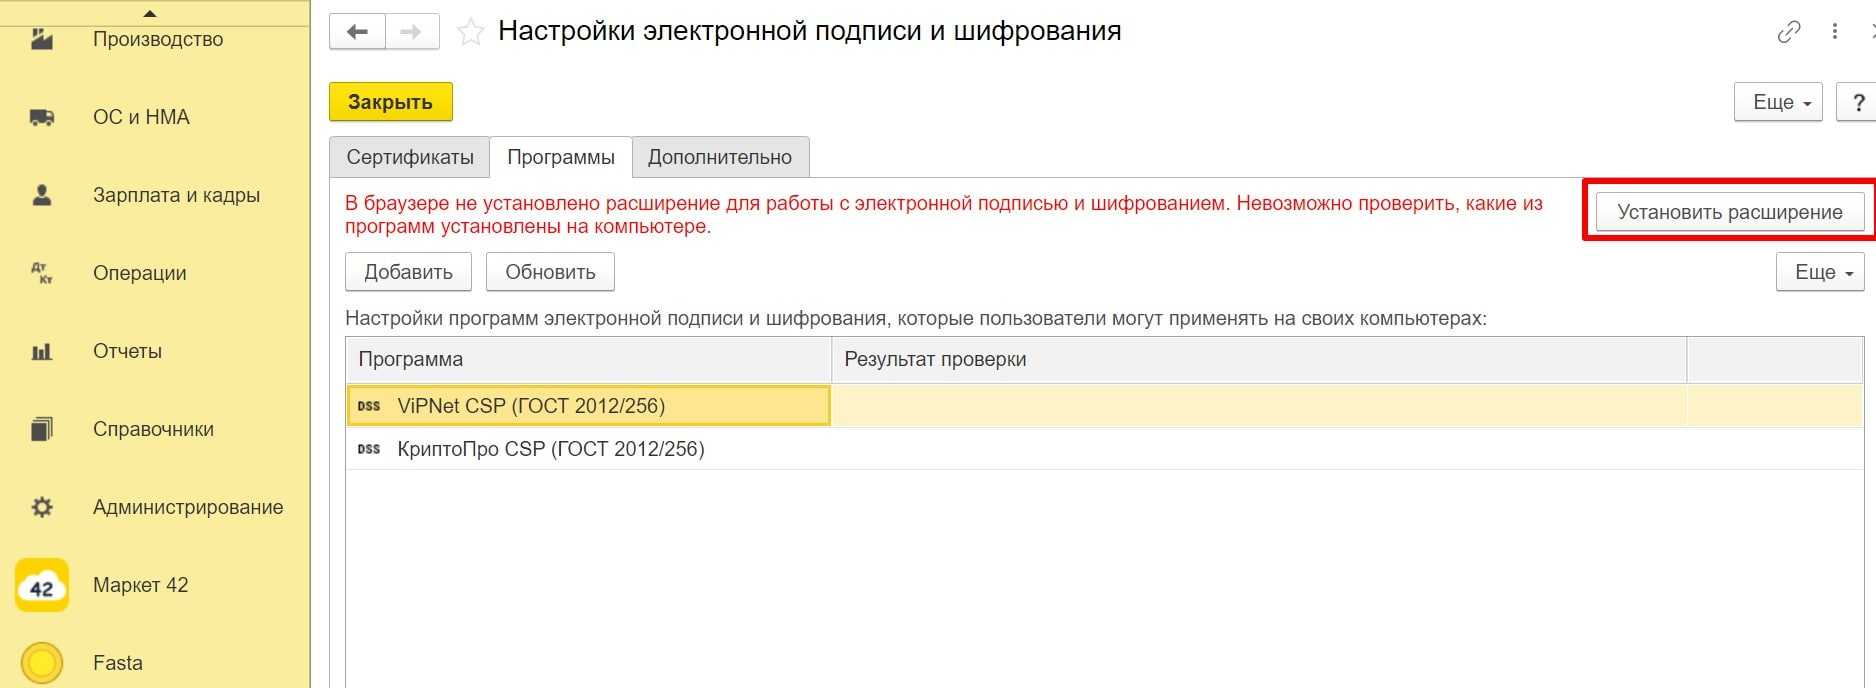
Task: Click the ОС и НМА truck icon
Action: coord(42,117)
